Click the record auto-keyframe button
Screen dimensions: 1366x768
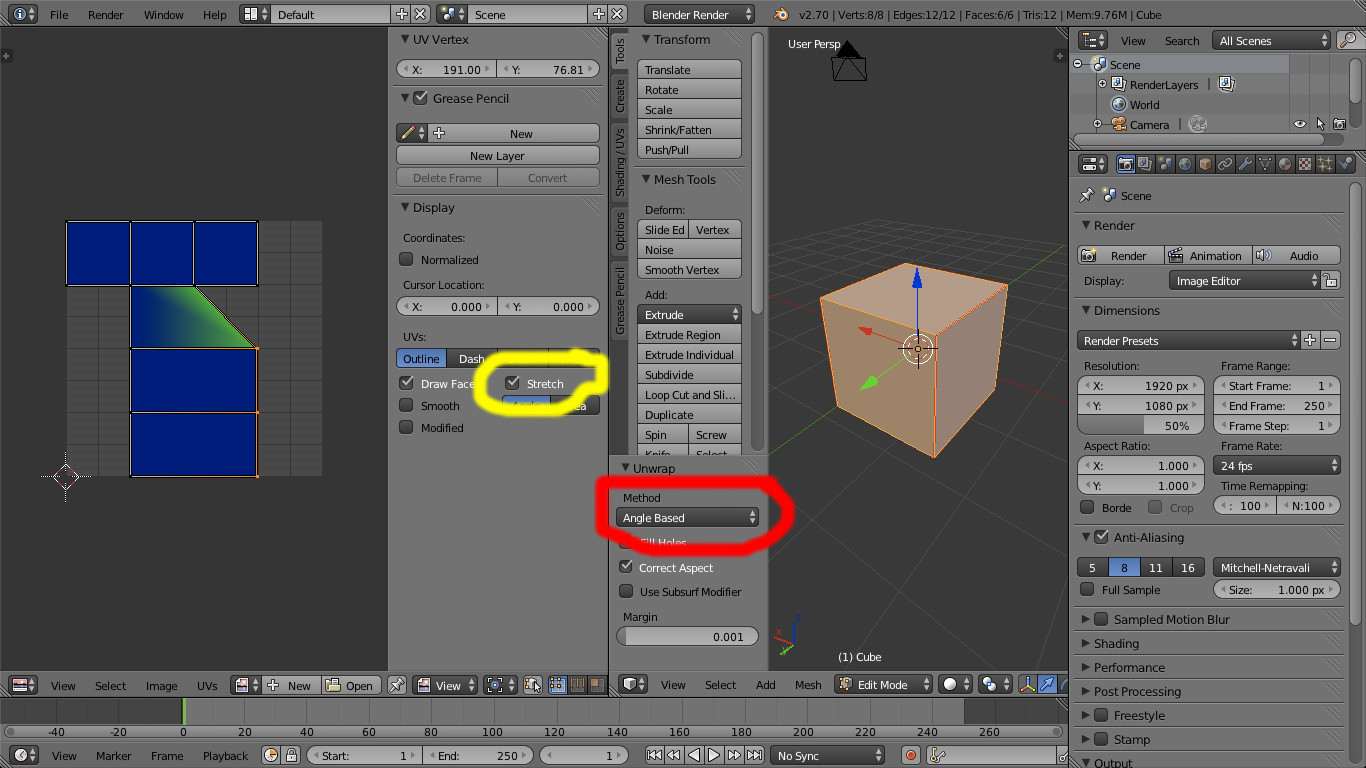click(911, 756)
